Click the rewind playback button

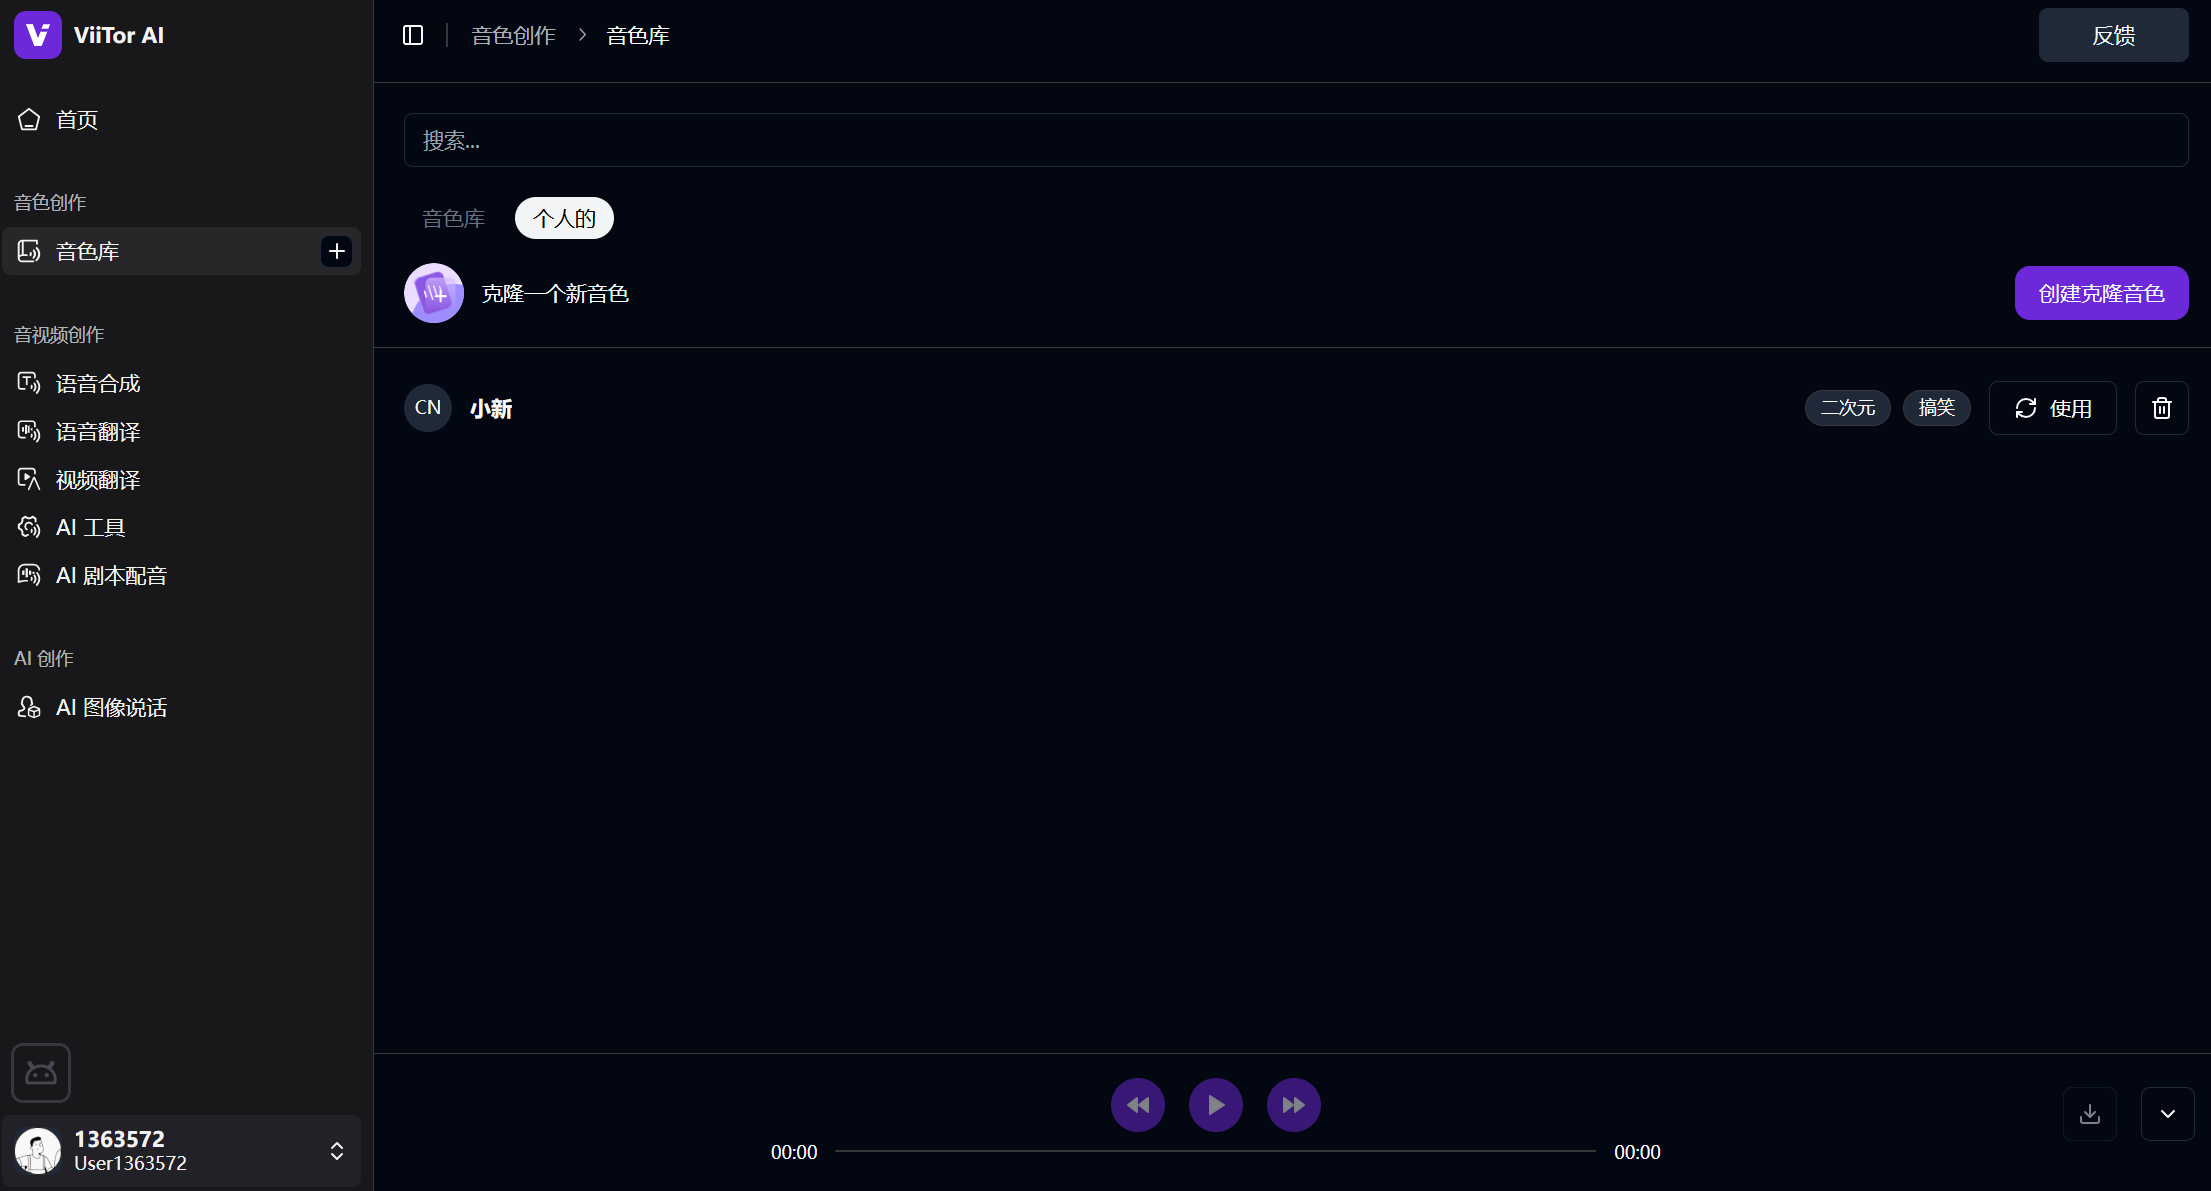point(1137,1105)
